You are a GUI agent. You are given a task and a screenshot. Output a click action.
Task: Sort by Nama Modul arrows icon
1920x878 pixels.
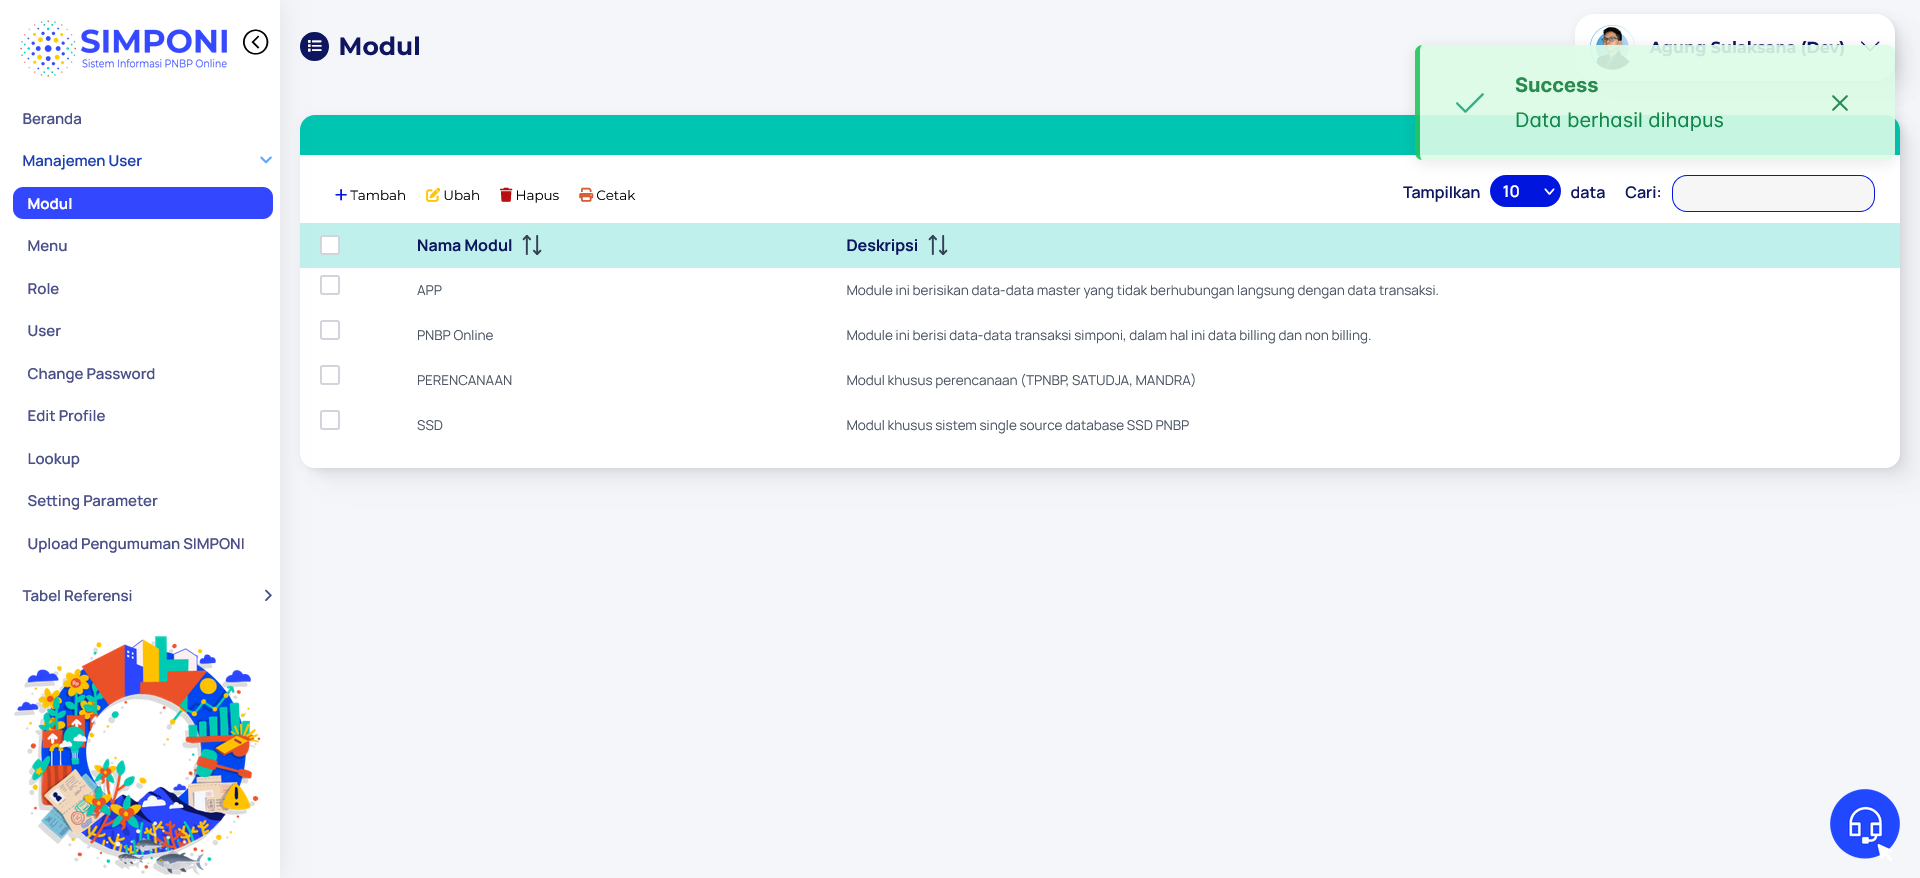(x=532, y=245)
